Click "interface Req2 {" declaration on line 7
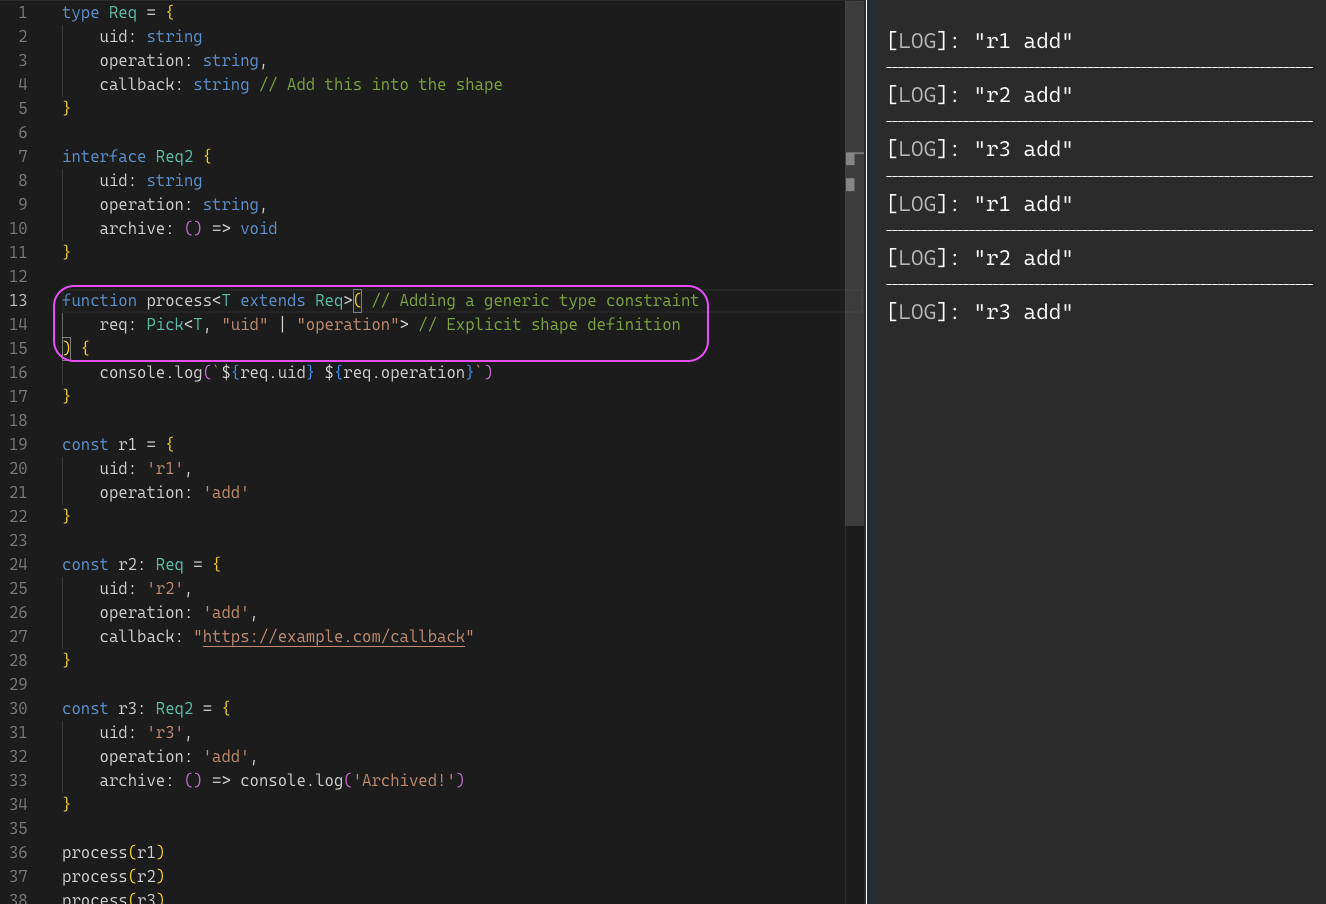 pyautogui.click(x=137, y=156)
